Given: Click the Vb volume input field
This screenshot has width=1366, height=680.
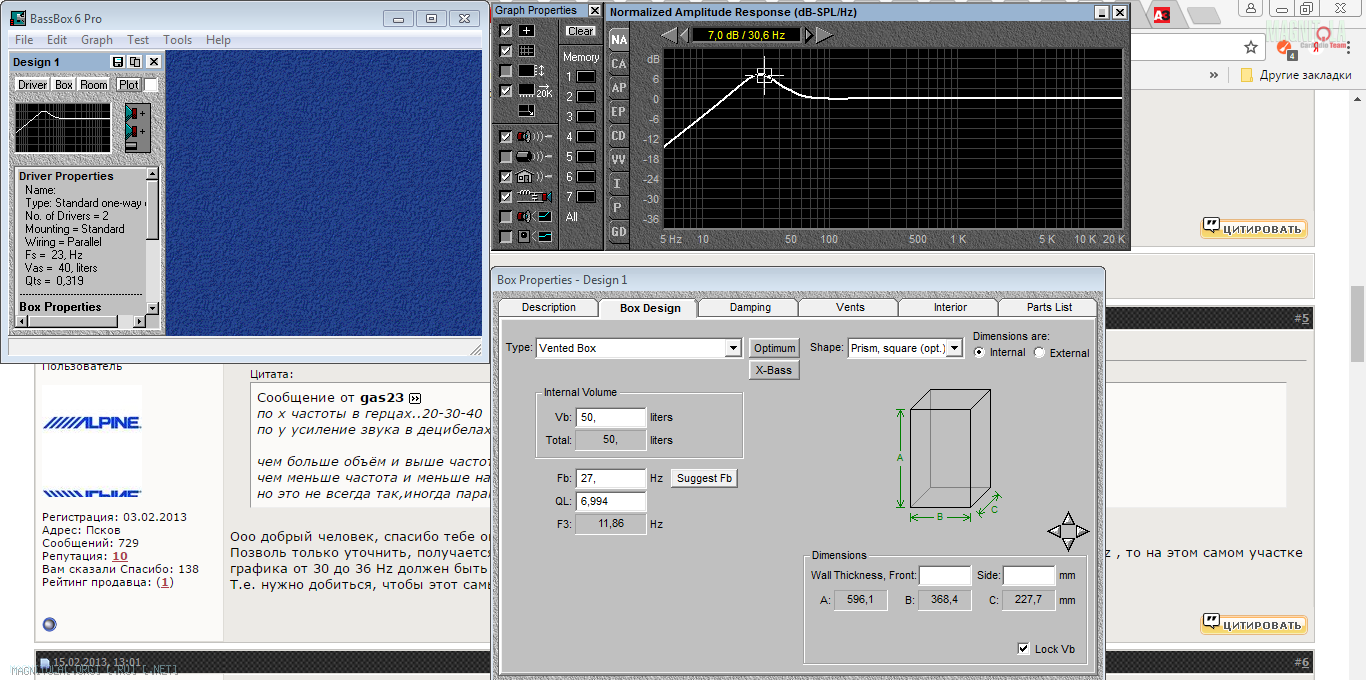Looking at the screenshot, I should click(610, 417).
